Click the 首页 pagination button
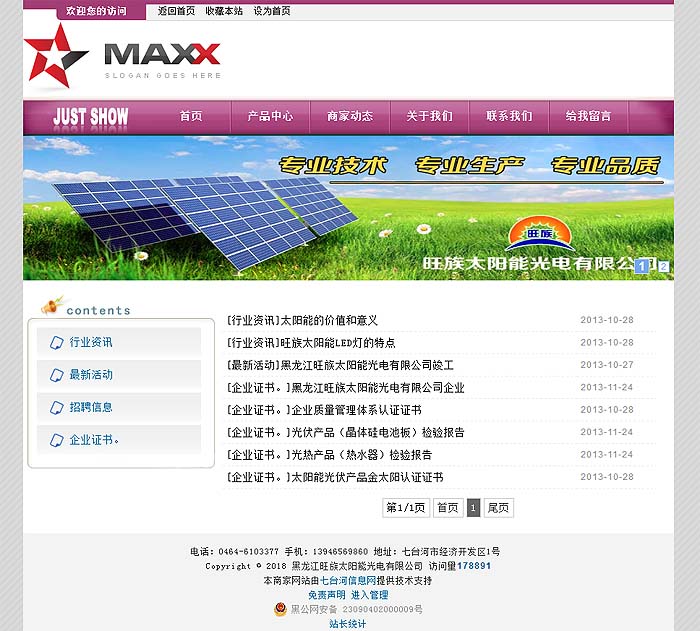 click(x=448, y=508)
